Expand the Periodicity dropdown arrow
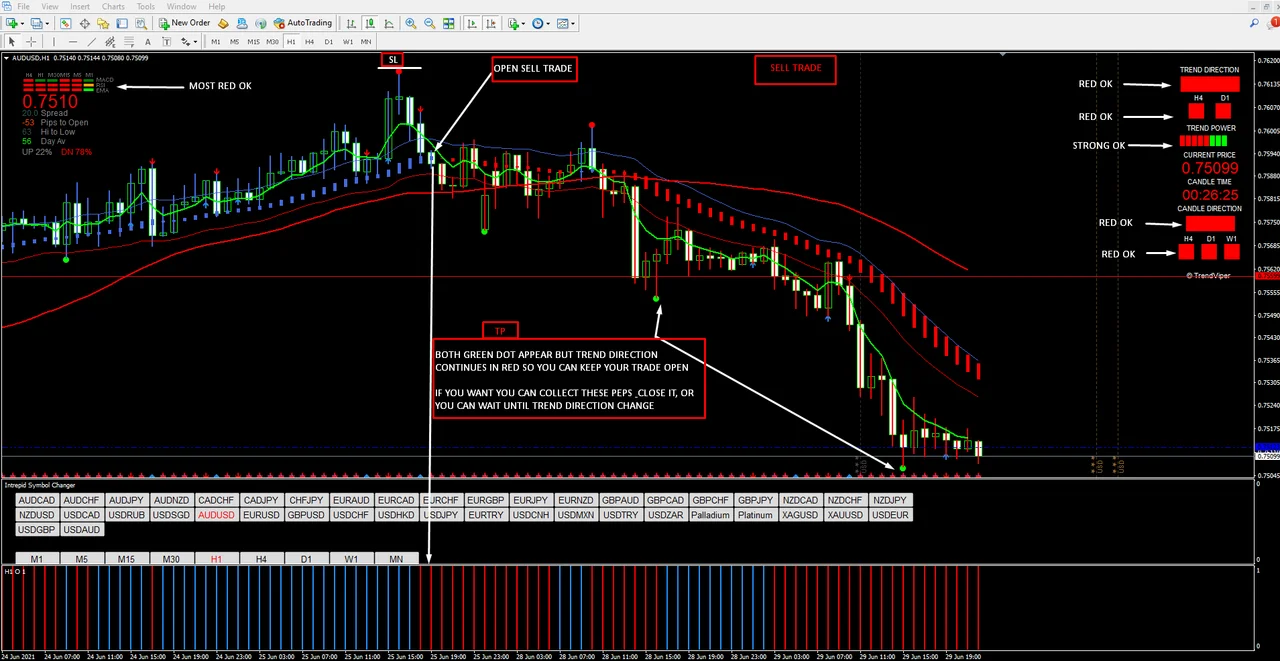The height and width of the screenshot is (661, 1280). pyautogui.click(x=548, y=23)
